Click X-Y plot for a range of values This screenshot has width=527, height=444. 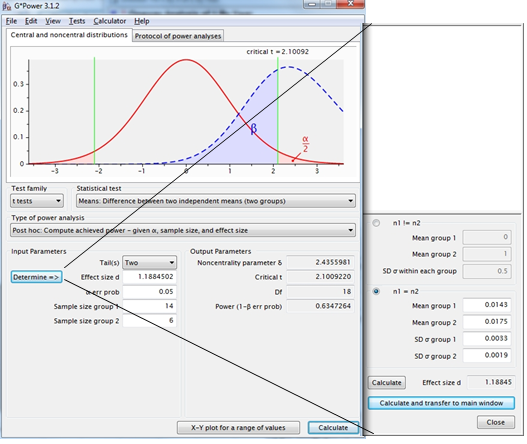[x=238, y=428]
